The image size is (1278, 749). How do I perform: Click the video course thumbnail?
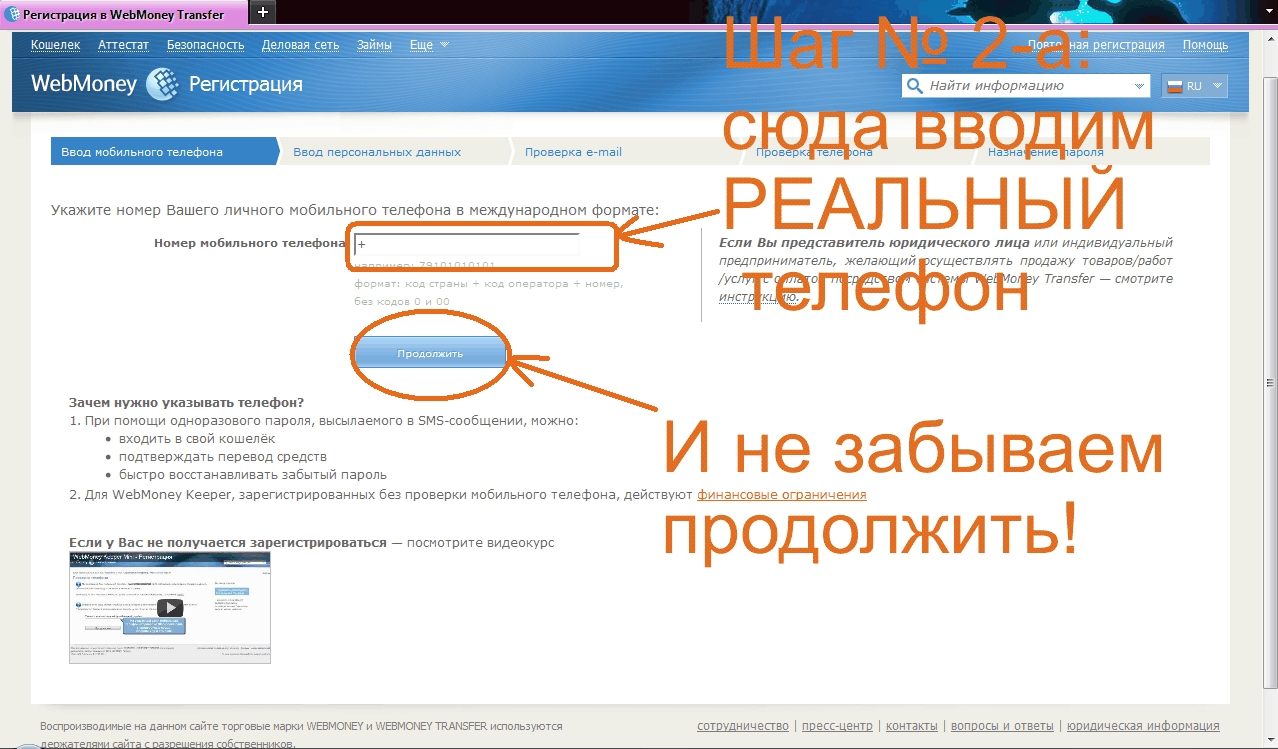pos(170,607)
